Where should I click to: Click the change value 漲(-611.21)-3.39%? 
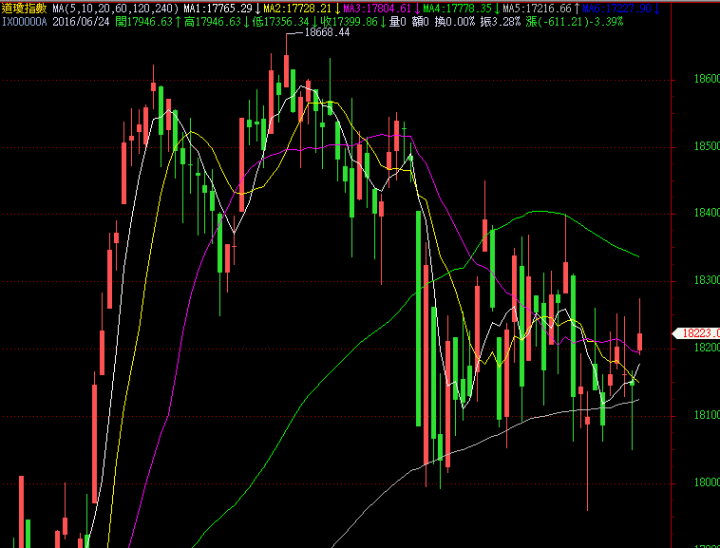[x=575, y=22]
